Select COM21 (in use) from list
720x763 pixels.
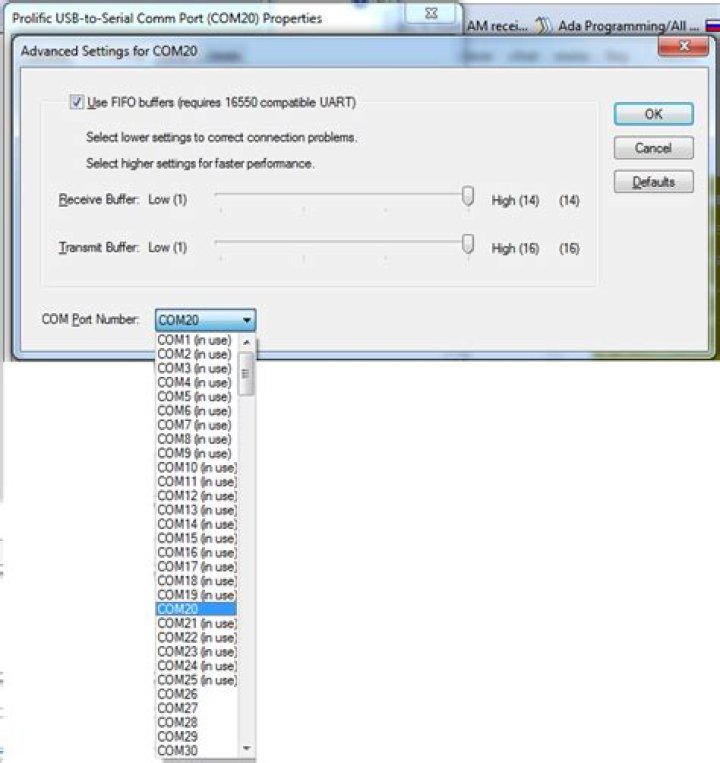(197, 623)
